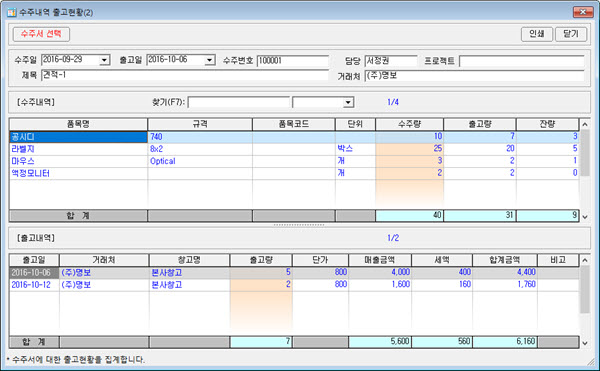
Task: Click the 비고 column header
Action: click(558, 260)
